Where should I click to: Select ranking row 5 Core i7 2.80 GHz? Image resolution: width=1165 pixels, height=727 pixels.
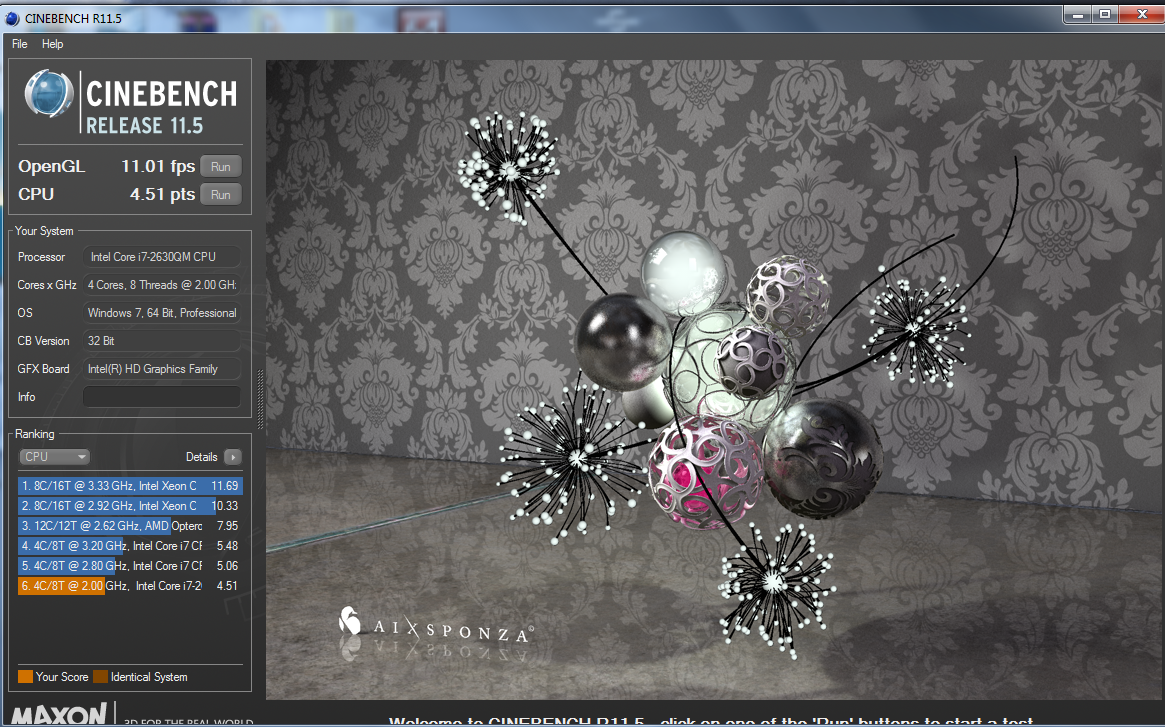(x=130, y=566)
